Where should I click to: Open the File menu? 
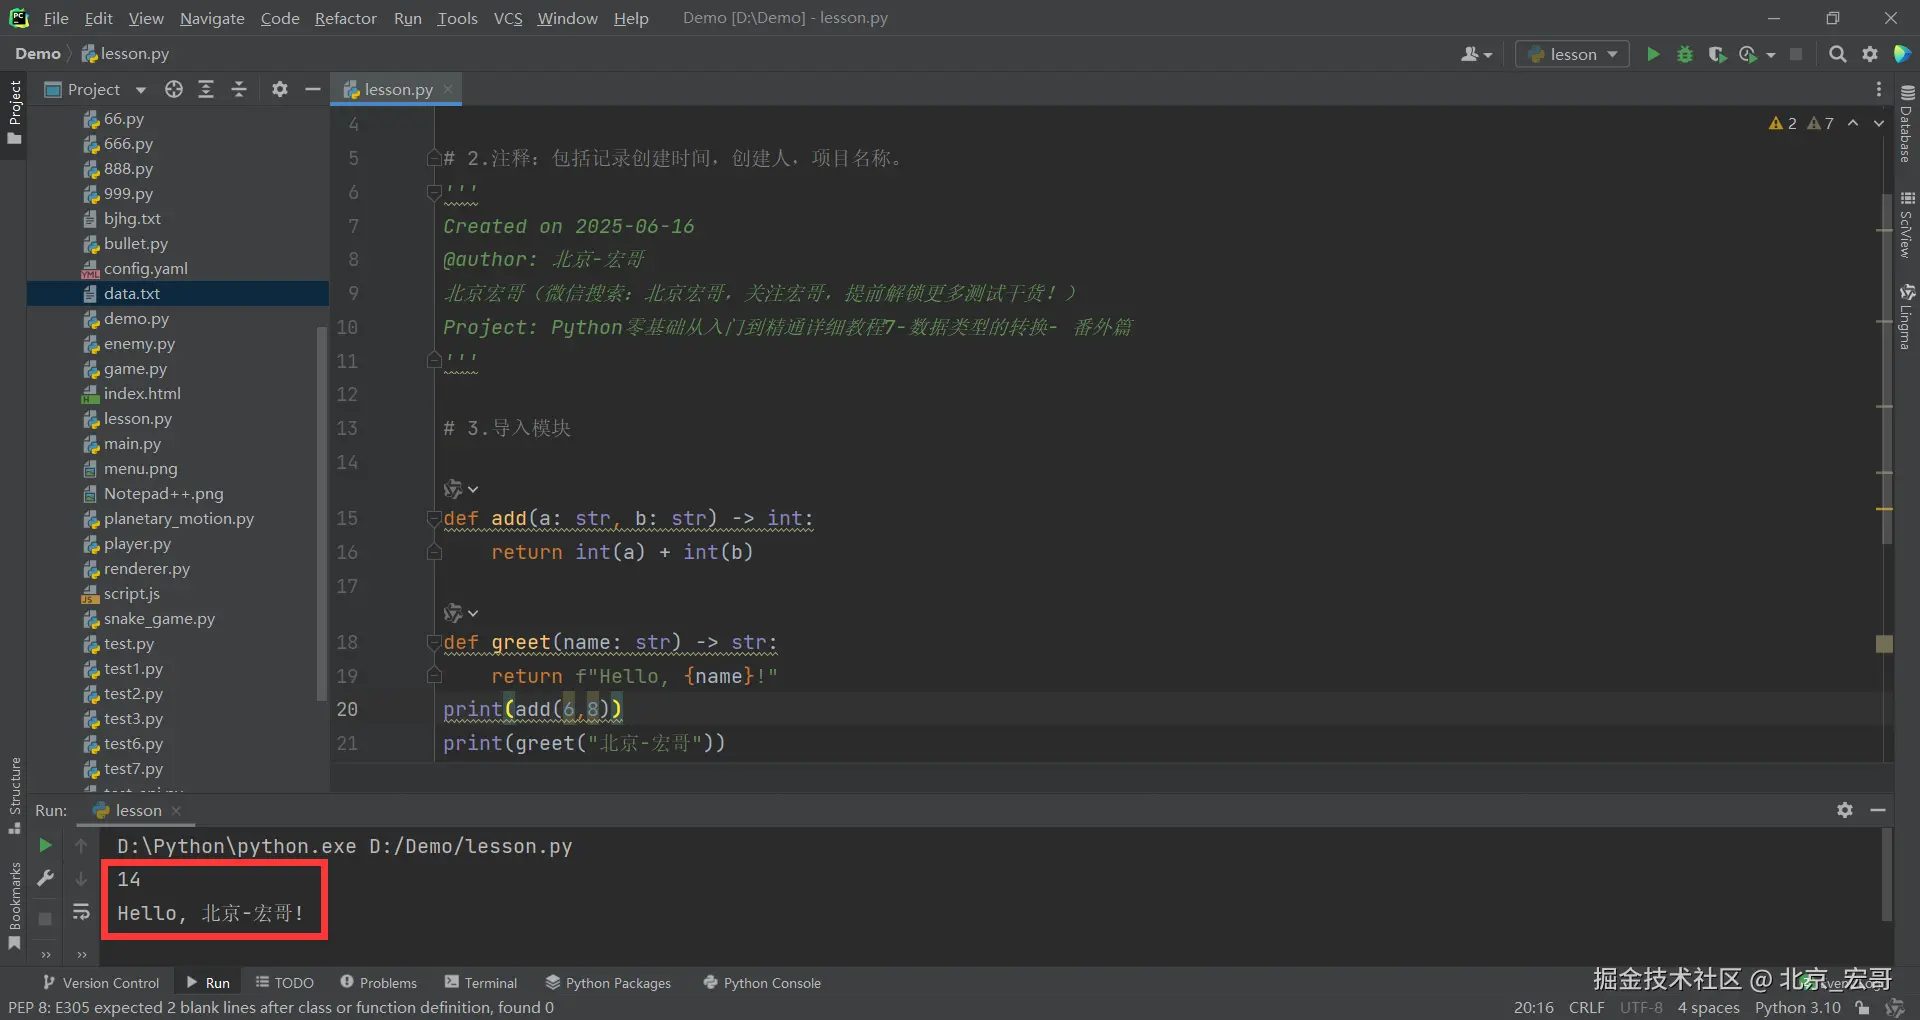pos(56,18)
